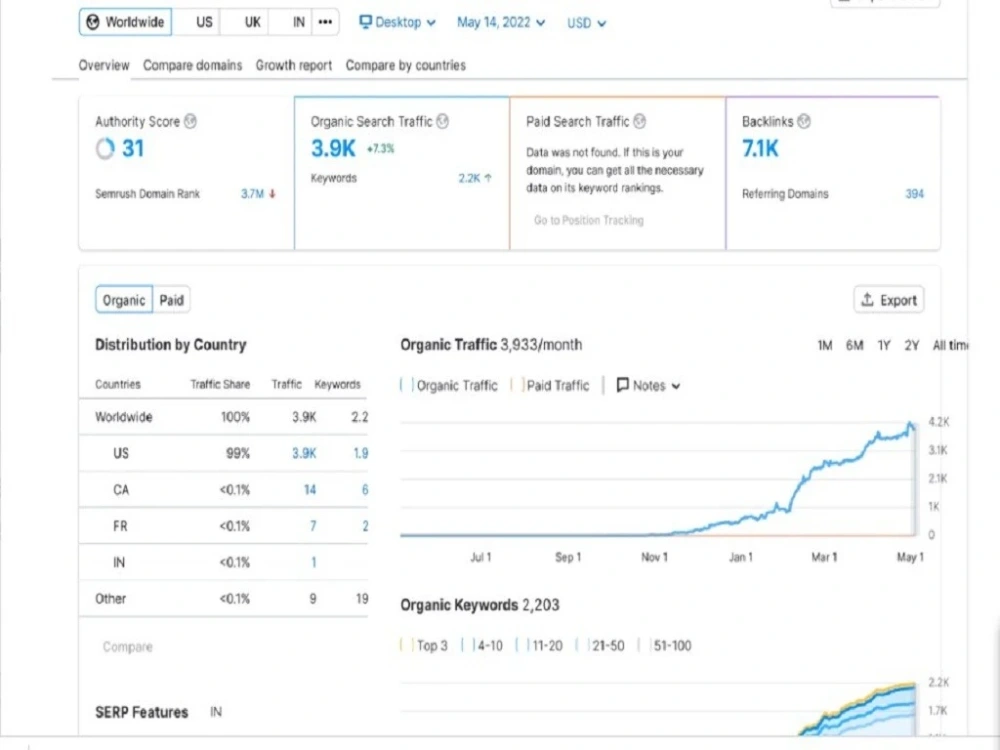This screenshot has height=750, width=1000.
Task: Click the Countries column header
Action: 117,384
